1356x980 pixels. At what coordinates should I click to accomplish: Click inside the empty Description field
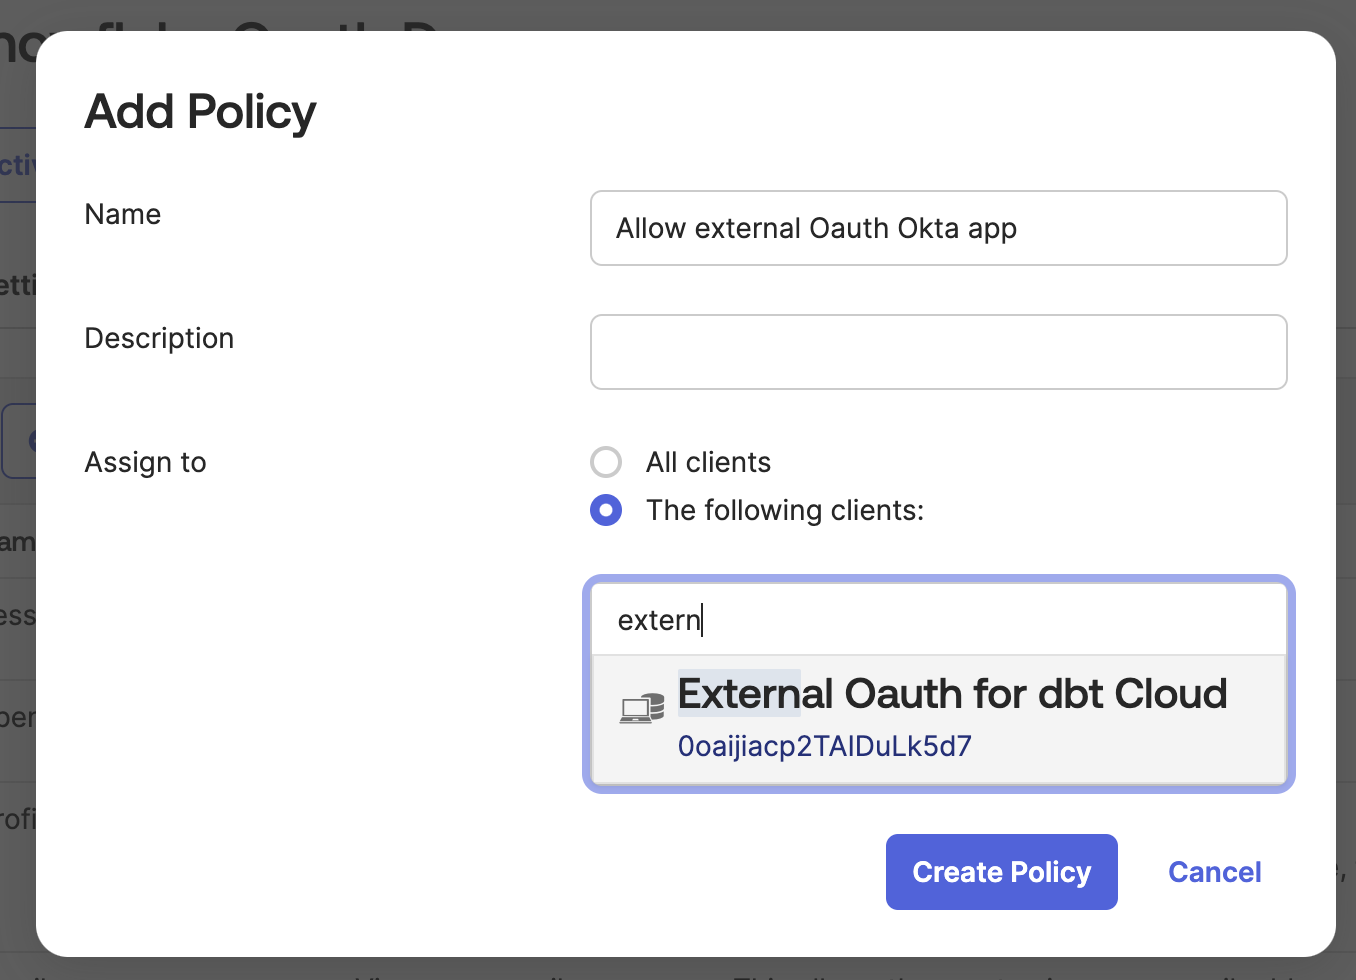938,352
